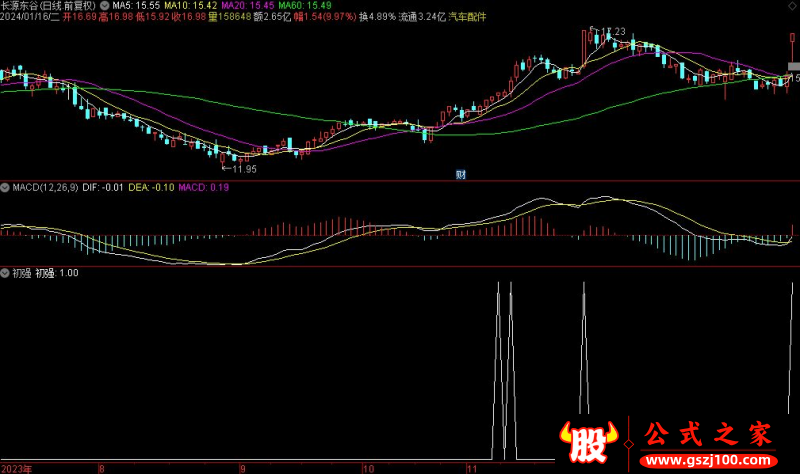Open the 初强 indicator panel dropdown
800x474 pixels.
pos(5,272)
